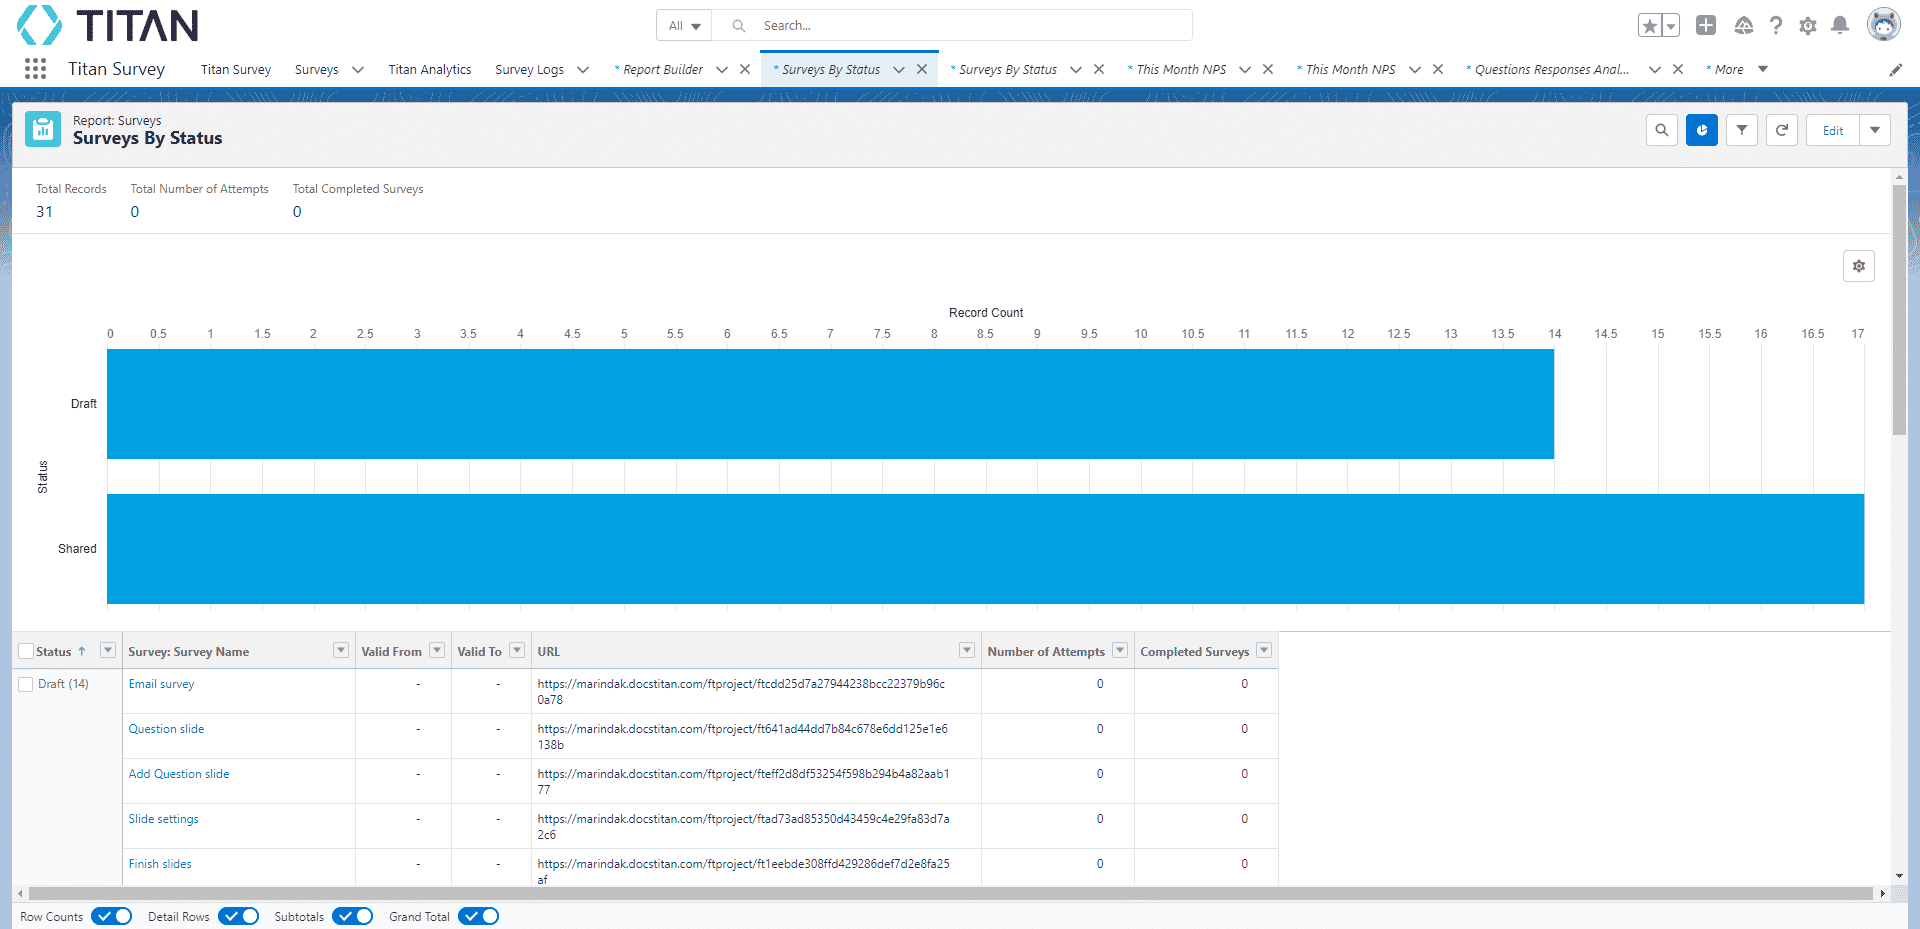Open the Email survey link
1920x929 pixels.
click(x=161, y=684)
